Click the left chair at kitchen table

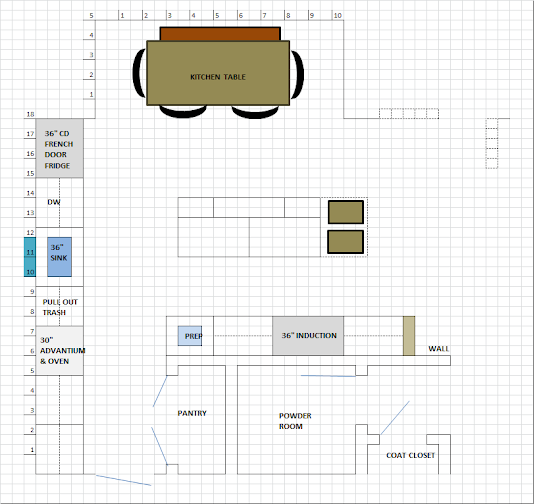(139, 73)
